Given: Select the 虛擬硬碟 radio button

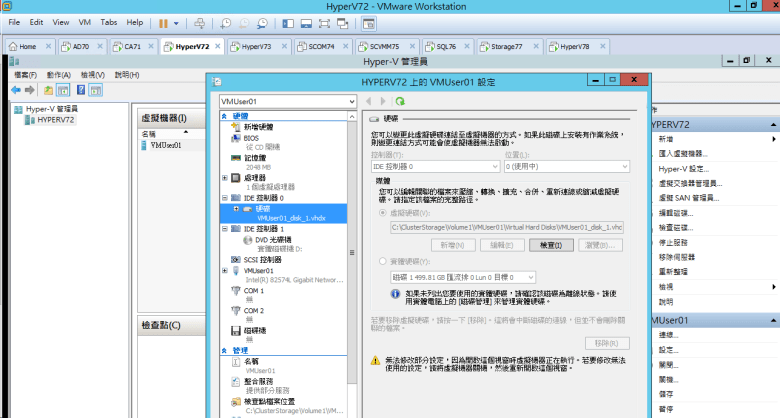Looking at the screenshot, I should click(383, 213).
